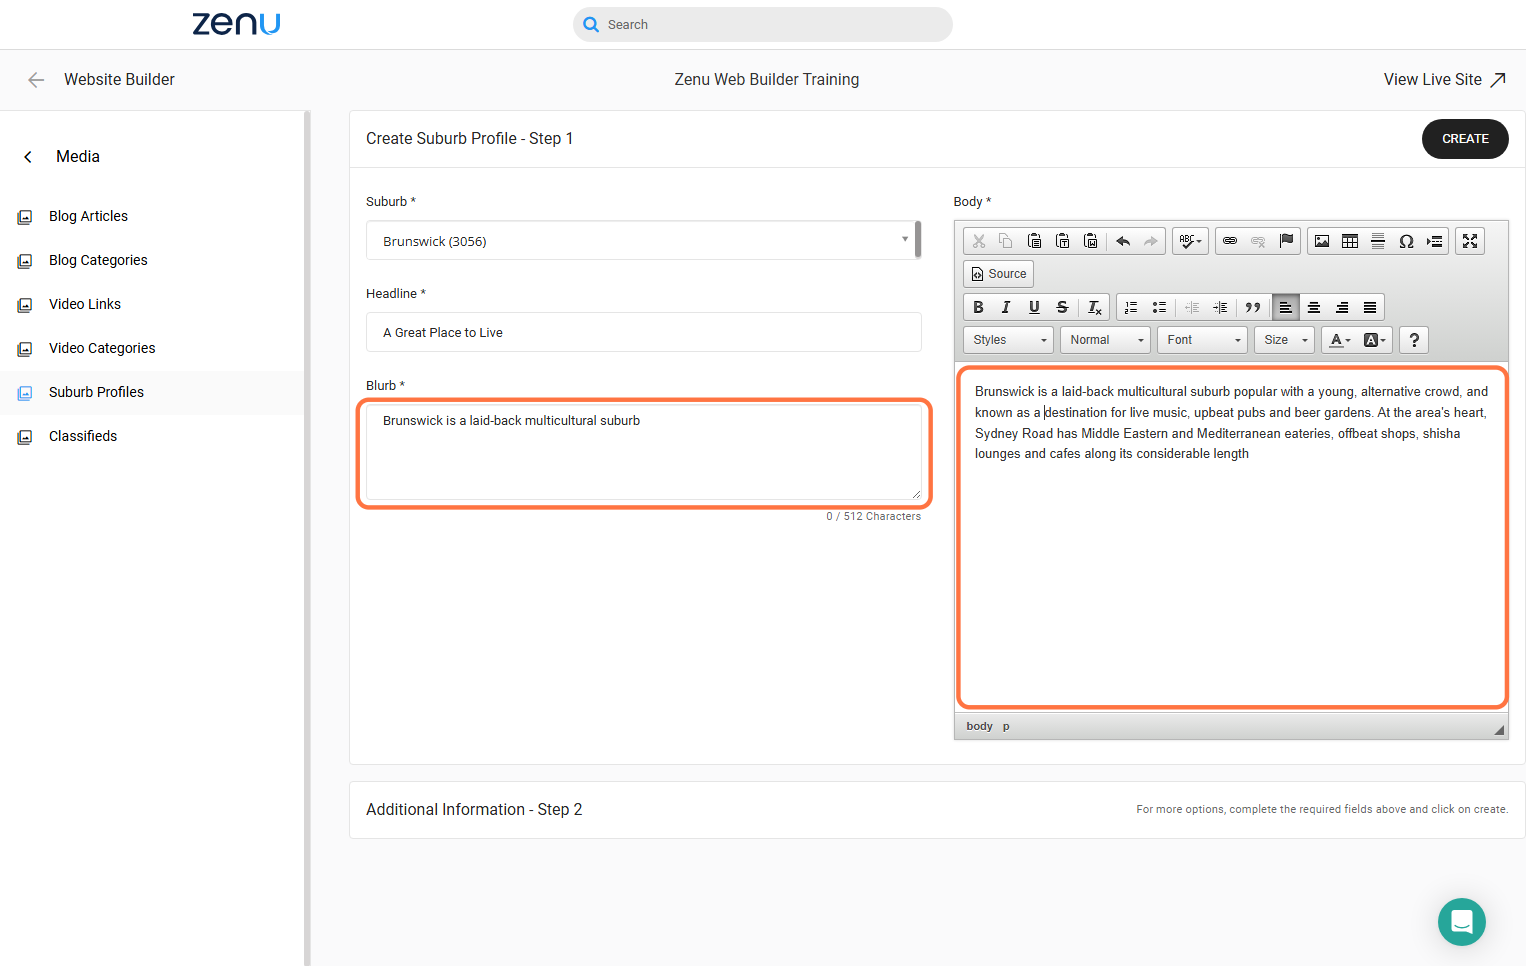Viewport: 1526px width, 966px height.
Task: Insert a horizontal line
Action: pos(1378,241)
